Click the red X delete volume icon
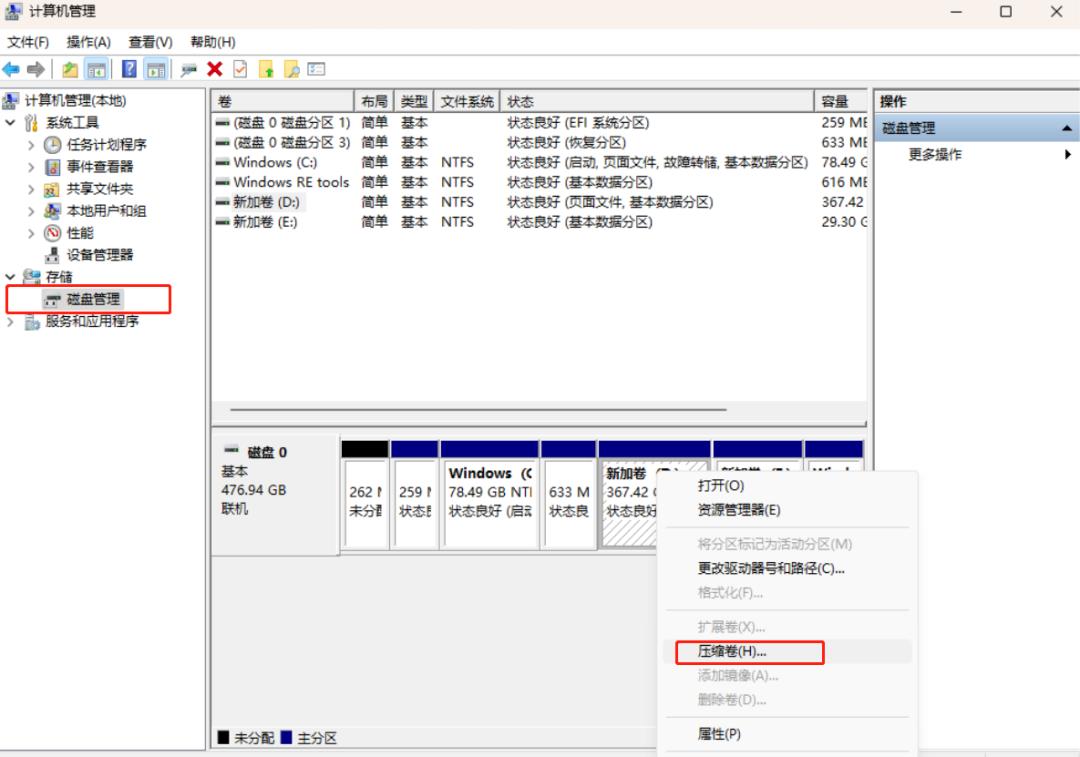 [x=214, y=69]
